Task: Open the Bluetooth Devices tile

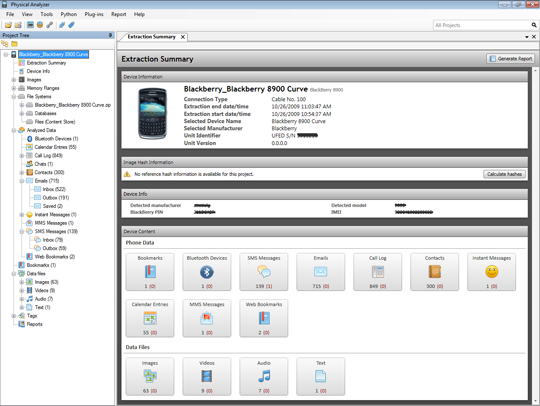Action: pyautogui.click(x=207, y=272)
